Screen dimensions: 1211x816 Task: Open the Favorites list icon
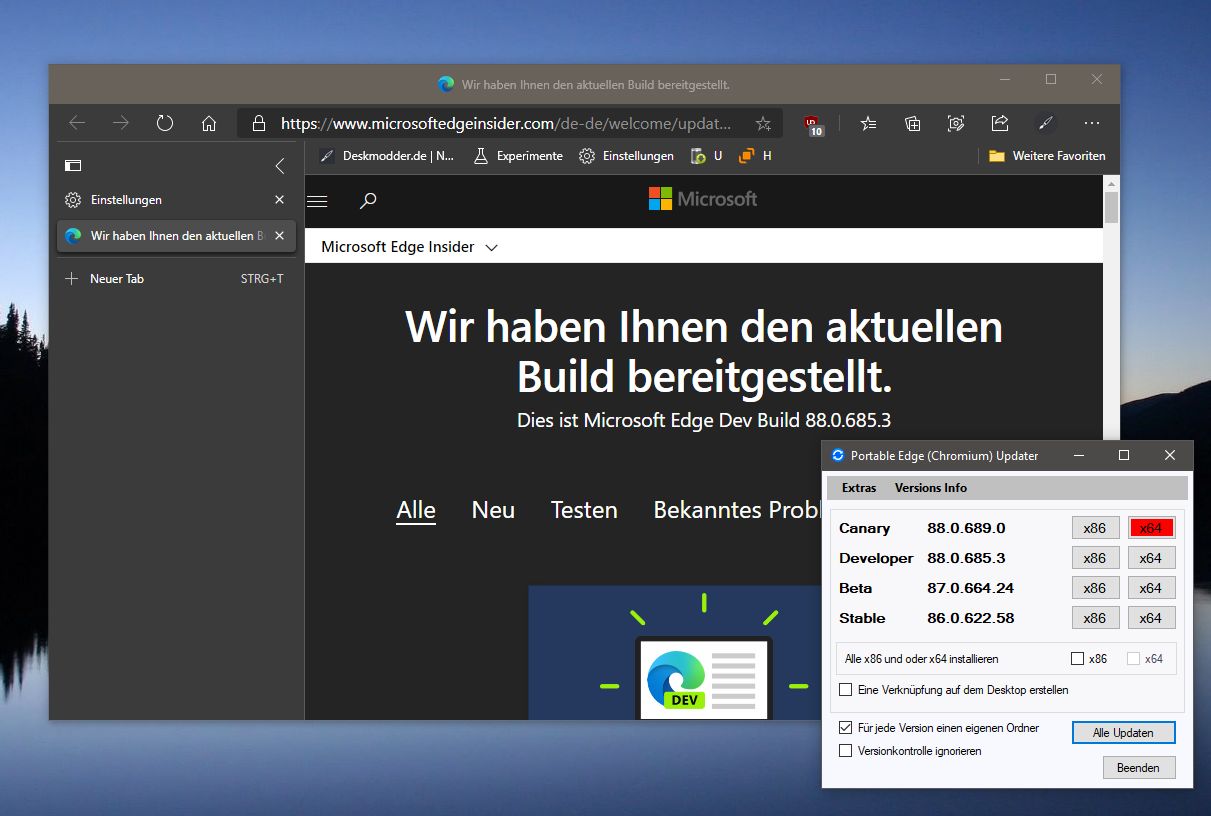[868, 123]
